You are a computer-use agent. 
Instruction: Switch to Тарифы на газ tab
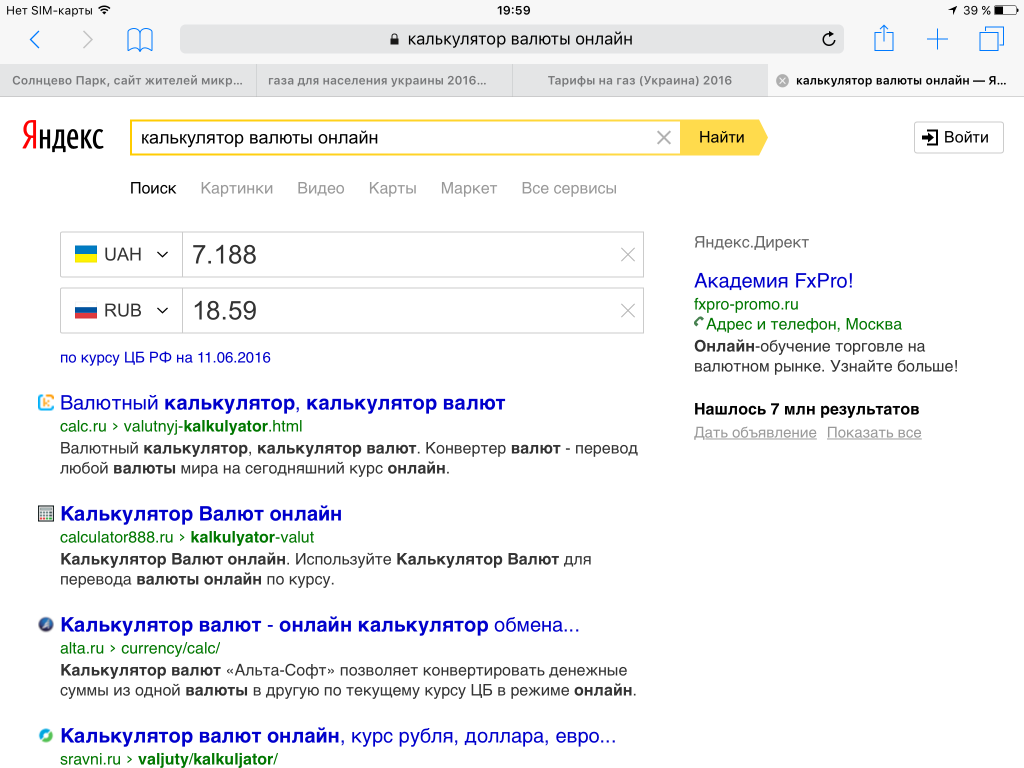point(640,81)
